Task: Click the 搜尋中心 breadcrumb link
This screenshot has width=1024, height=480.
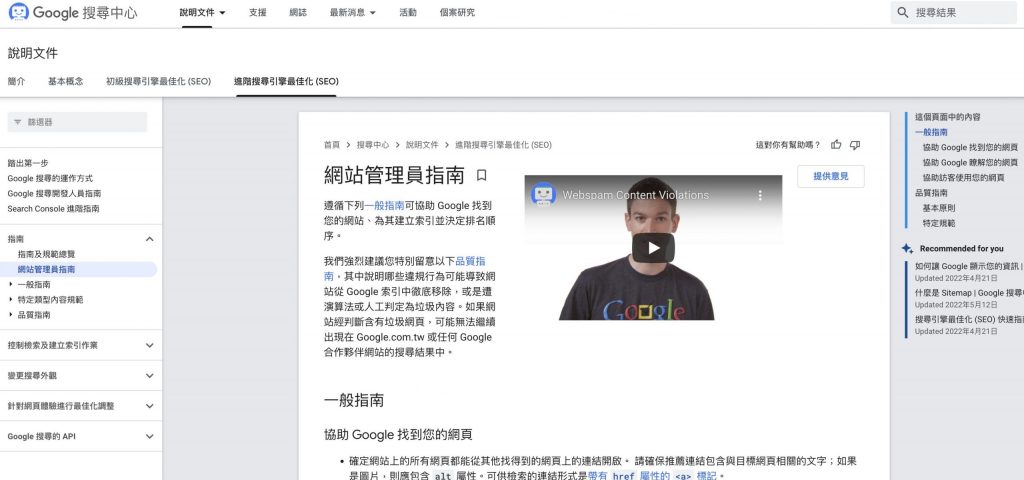Action: pos(373,145)
